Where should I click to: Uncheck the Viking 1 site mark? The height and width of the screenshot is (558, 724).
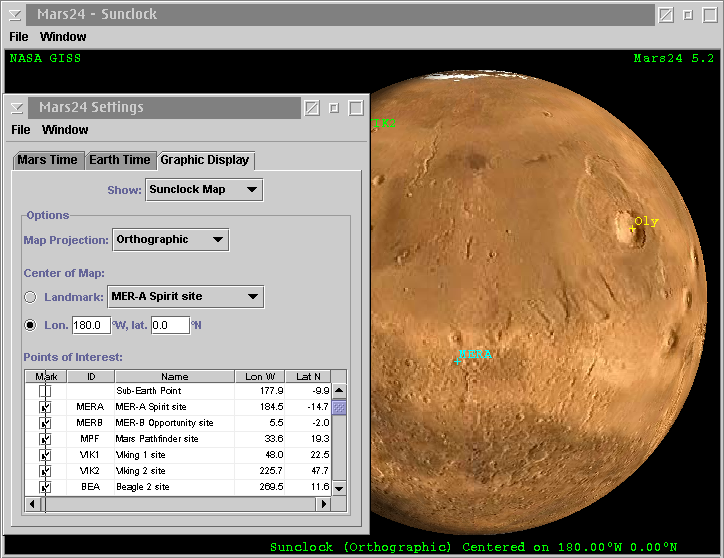[45, 455]
